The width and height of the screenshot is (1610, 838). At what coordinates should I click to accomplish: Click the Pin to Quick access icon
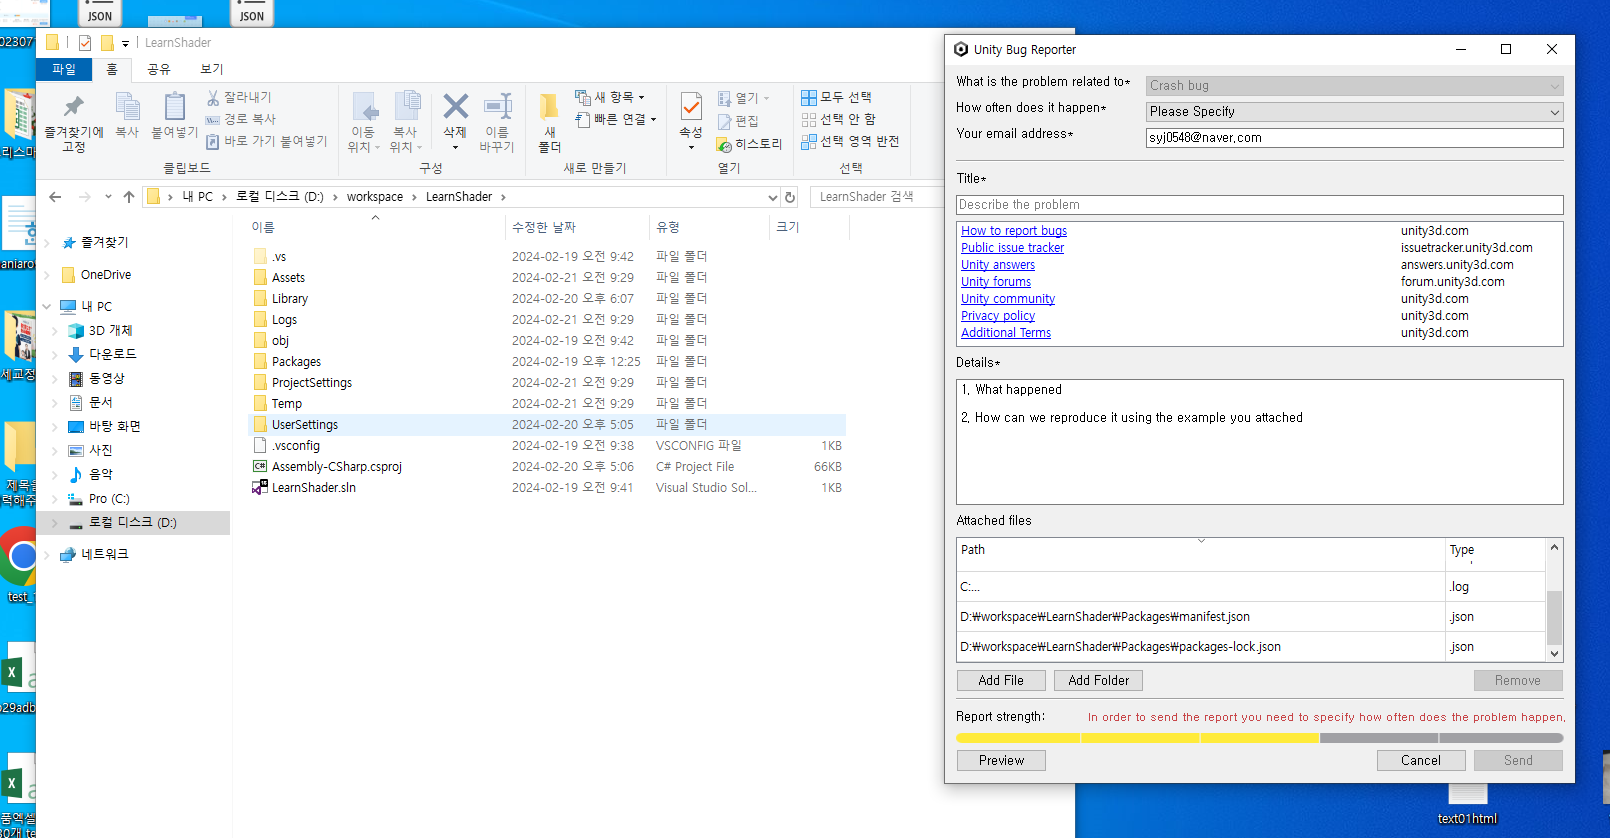[73, 106]
